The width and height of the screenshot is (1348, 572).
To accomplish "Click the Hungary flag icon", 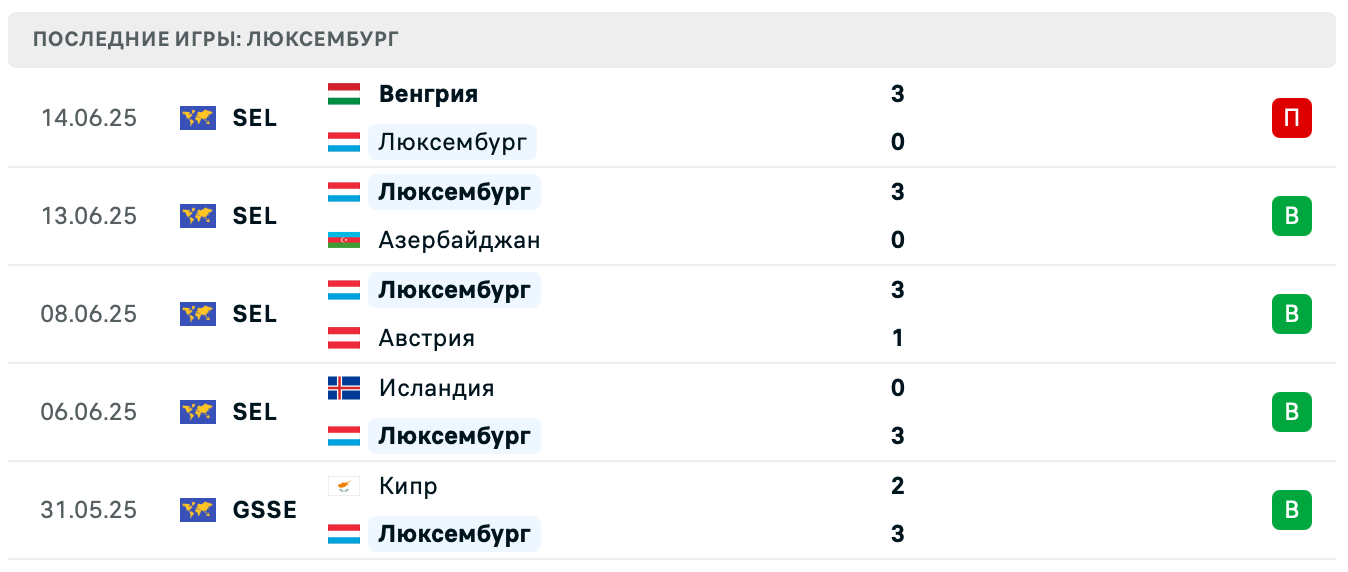I will click(343, 94).
